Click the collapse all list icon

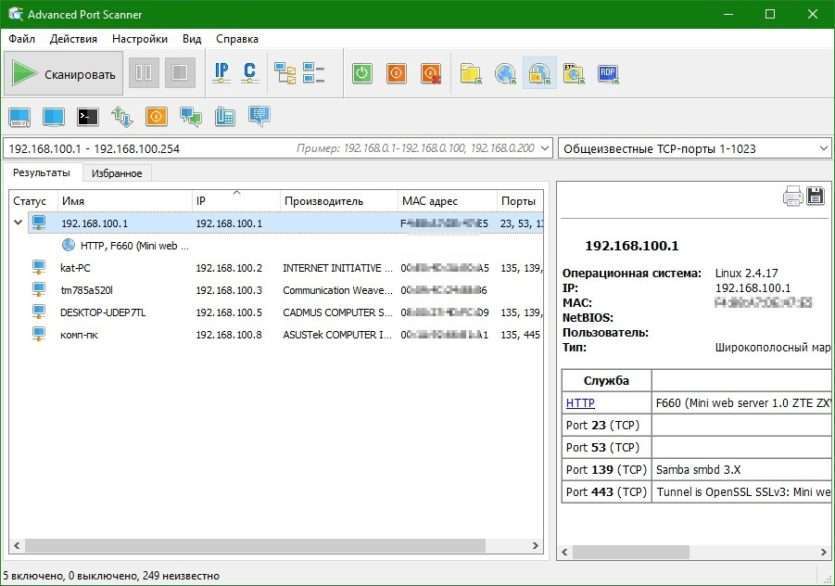coord(314,73)
